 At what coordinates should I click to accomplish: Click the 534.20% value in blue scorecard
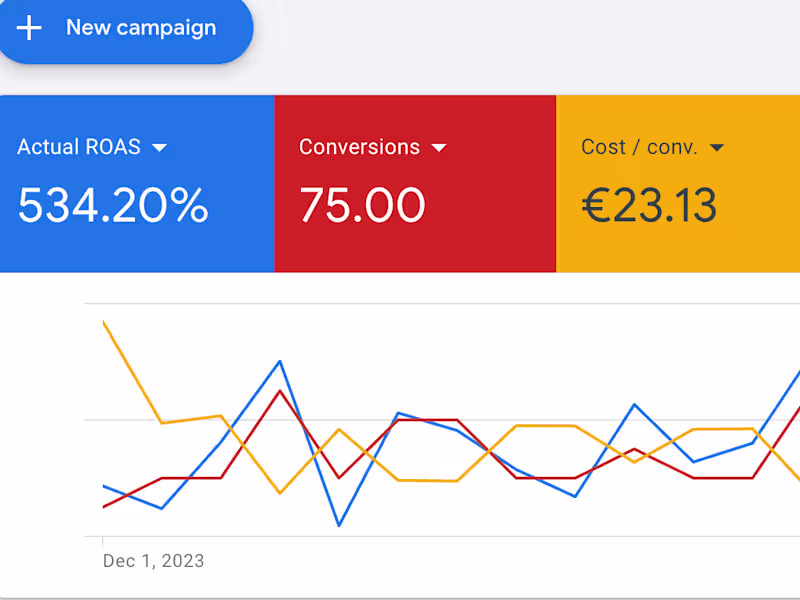[x=113, y=206]
